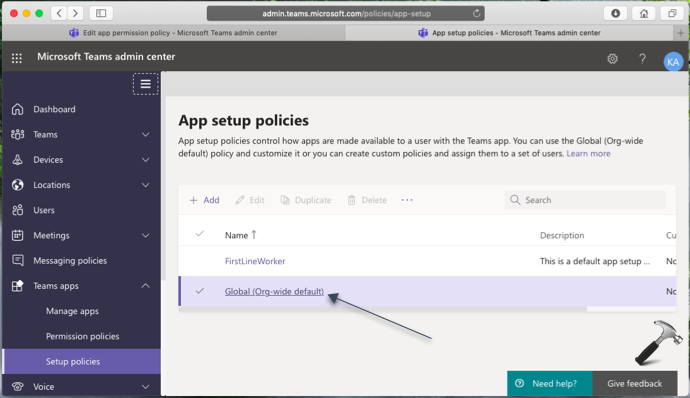Expand the Devices sidebar chevron
Image resolution: width=690 pixels, height=398 pixels.
coord(146,160)
